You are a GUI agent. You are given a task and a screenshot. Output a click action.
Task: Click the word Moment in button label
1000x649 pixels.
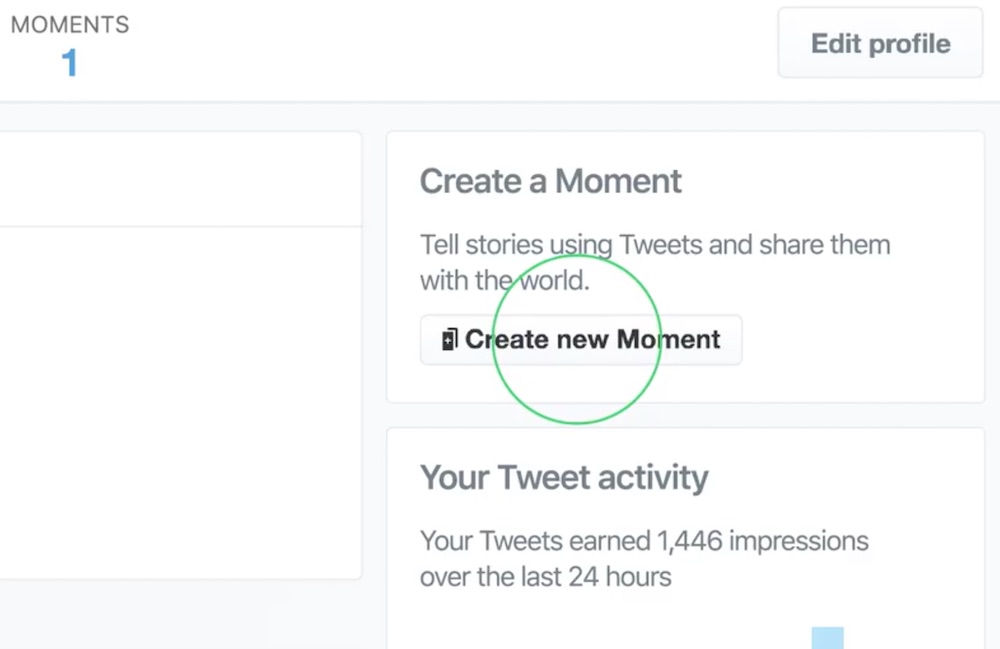click(668, 339)
